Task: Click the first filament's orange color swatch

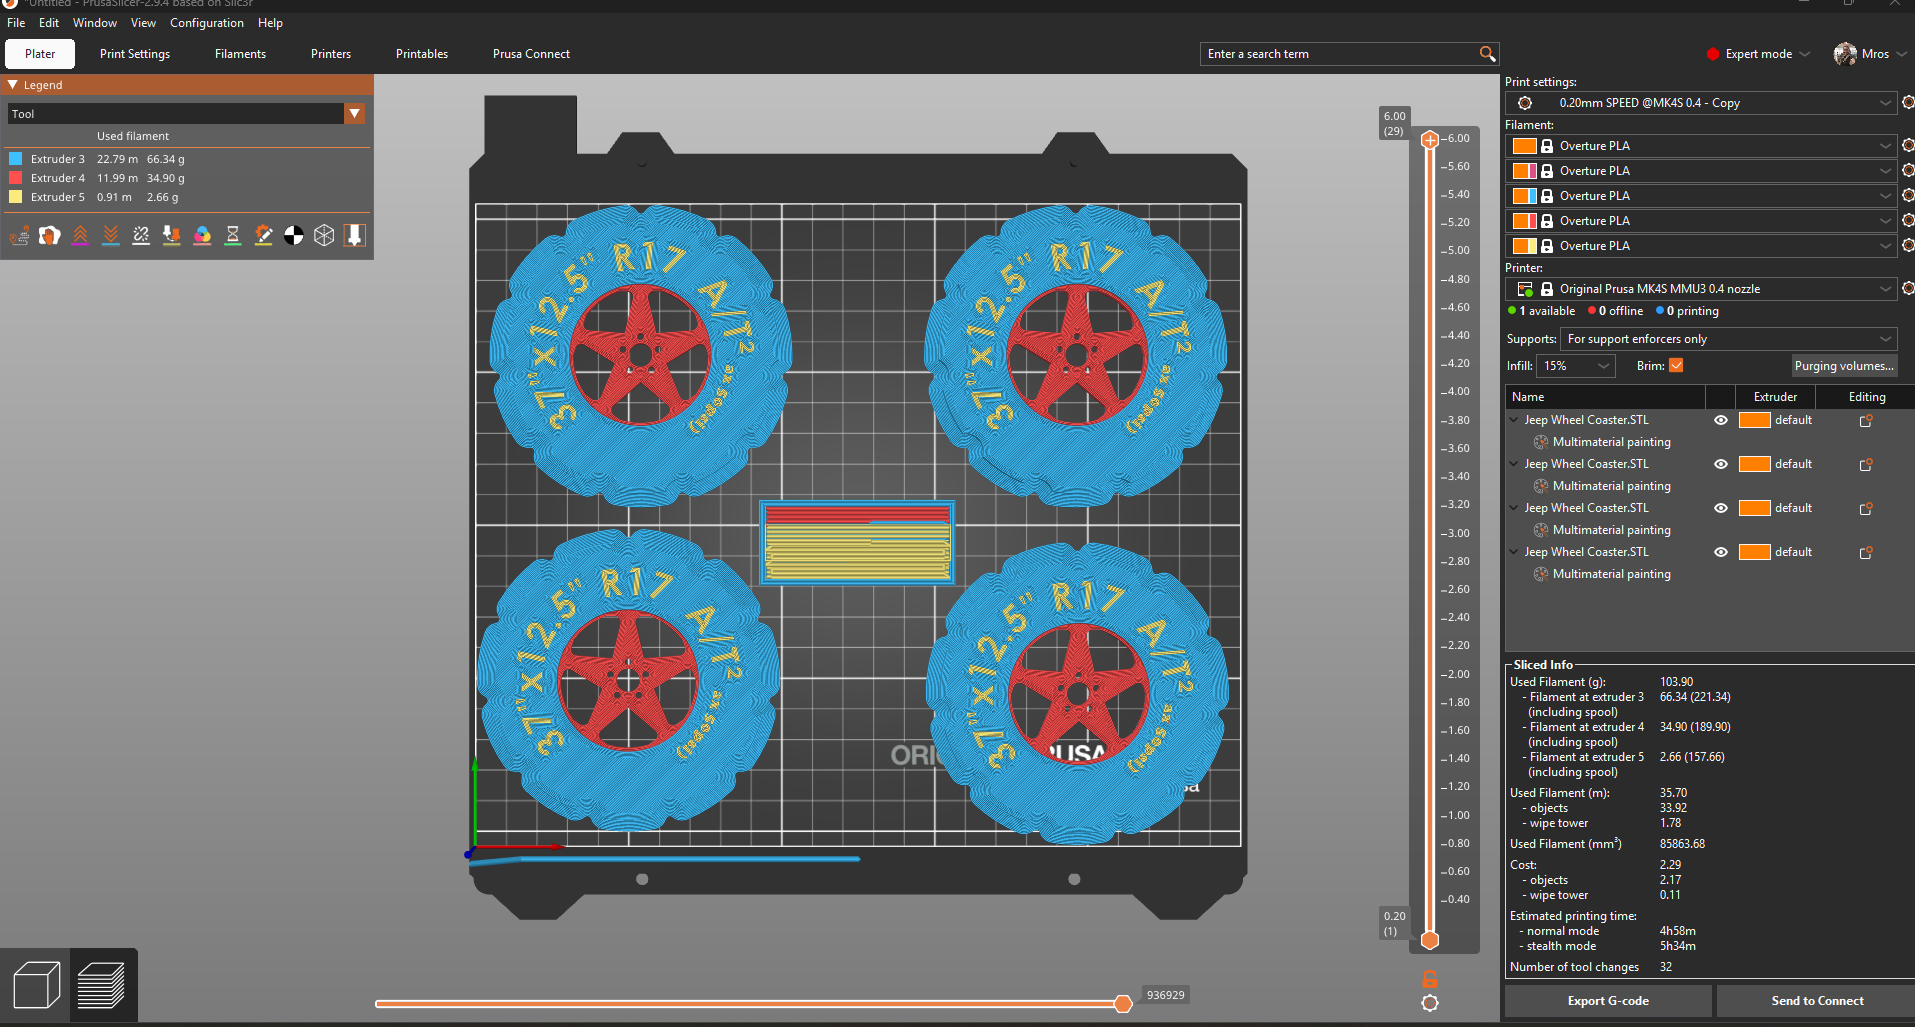Action: pyautogui.click(x=1524, y=146)
